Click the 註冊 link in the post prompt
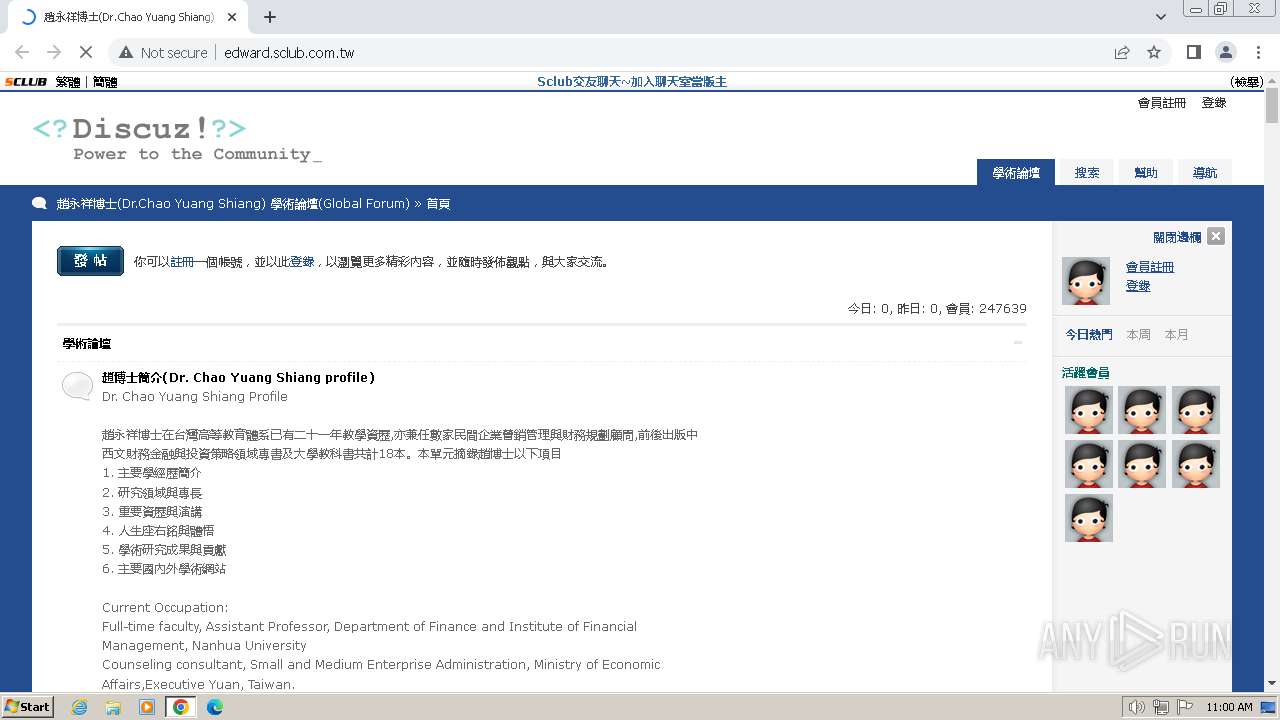 [x=182, y=262]
